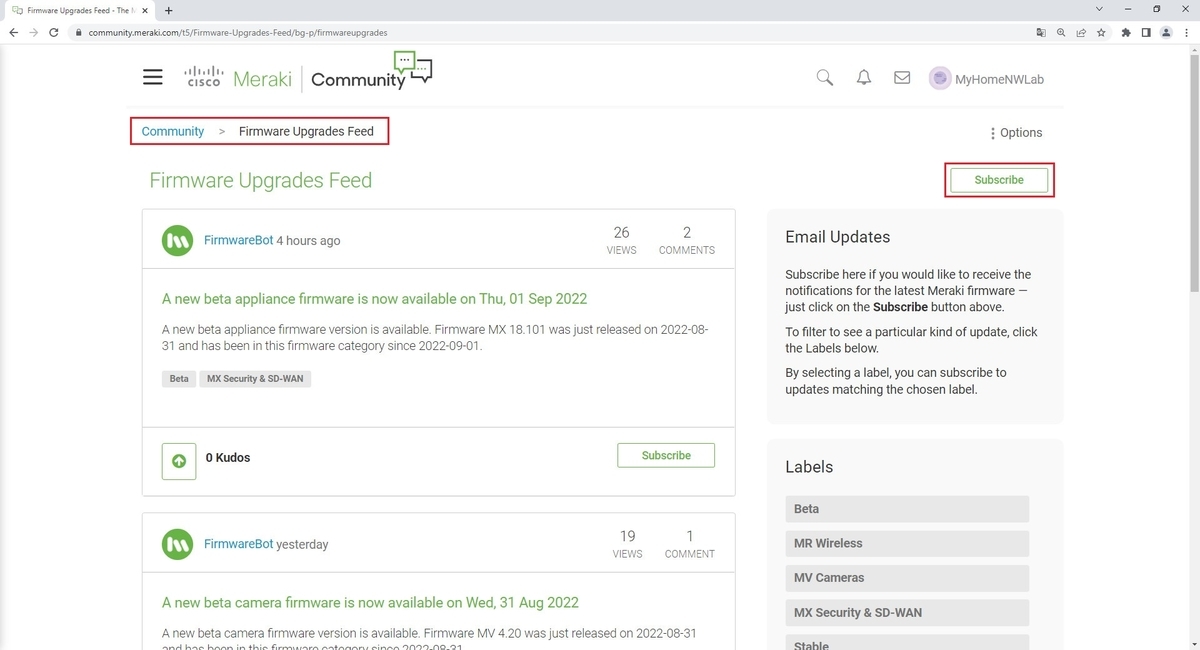The width and height of the screenshot is (1200, 650).
Task: Click the MyHomeNWLab username
Action: 999,79
